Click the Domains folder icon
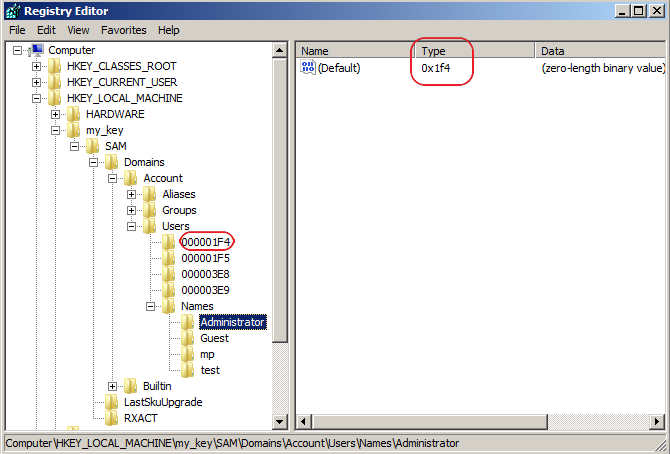The image size is (670, 454). point(112,162)
